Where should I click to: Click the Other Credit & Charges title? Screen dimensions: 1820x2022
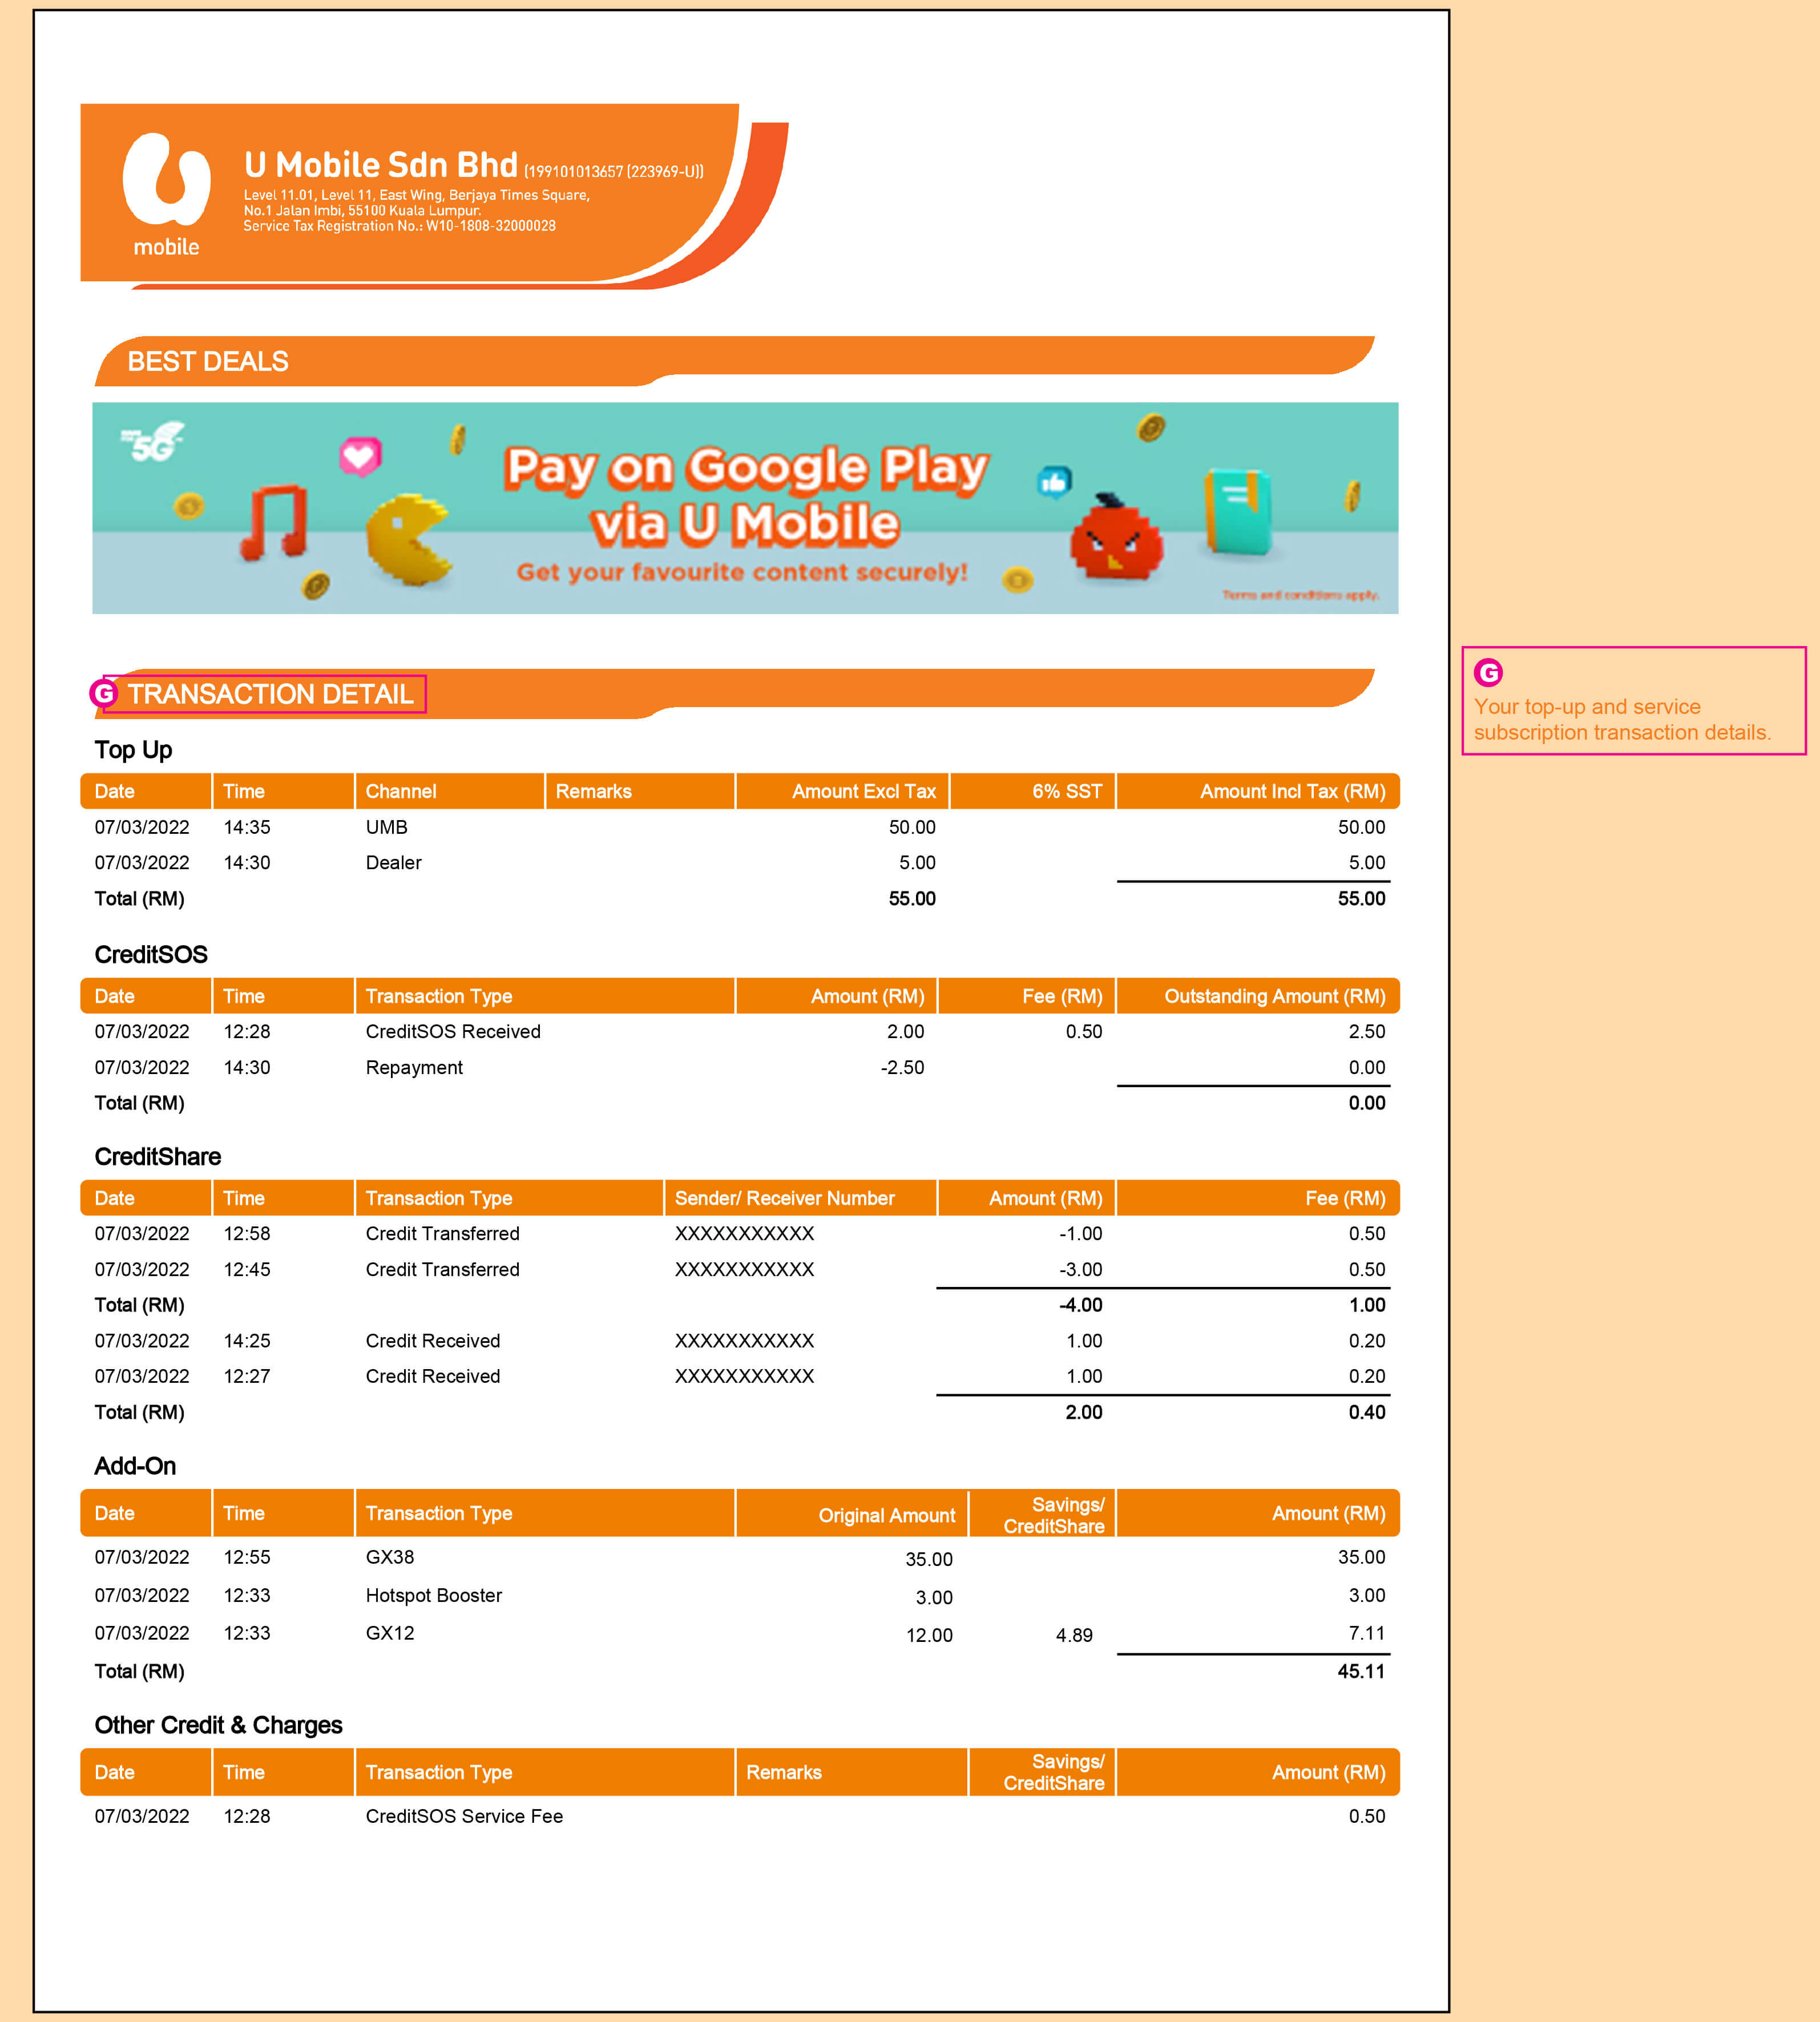(x=218, y=1725)
